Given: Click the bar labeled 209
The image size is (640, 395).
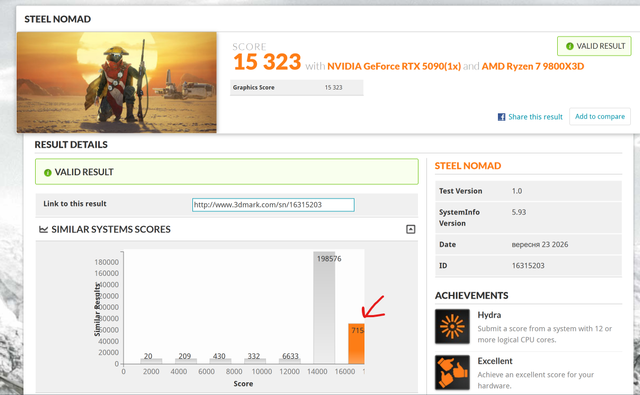Looking at the screenshot, I should click(x=186, y=361).
